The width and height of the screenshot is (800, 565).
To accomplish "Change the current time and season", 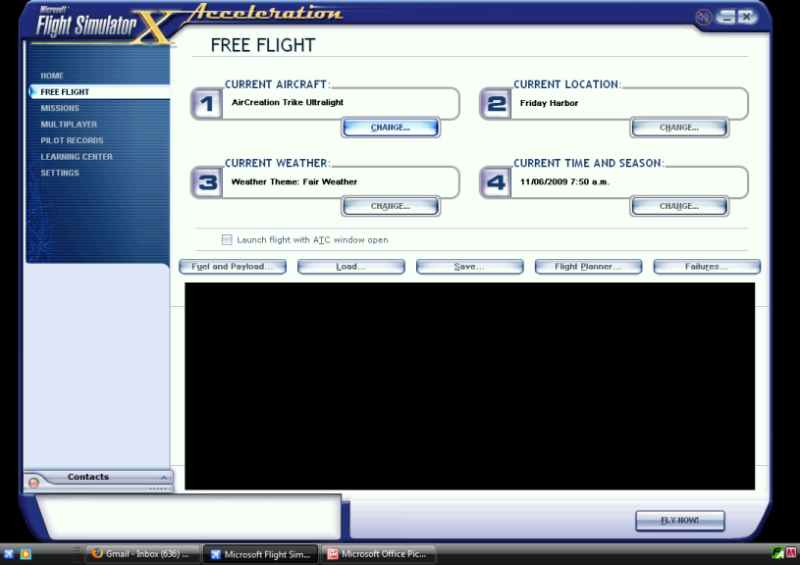I will click(x=679, y=206).
